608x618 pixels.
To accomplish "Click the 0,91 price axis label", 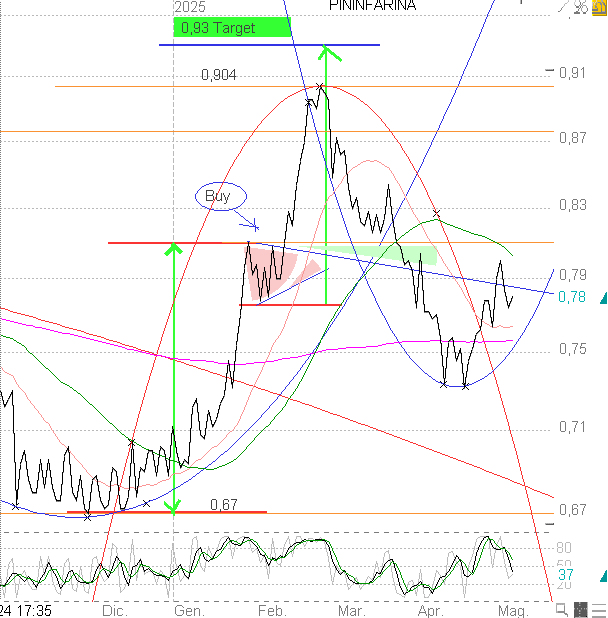I will coord(572,73).
